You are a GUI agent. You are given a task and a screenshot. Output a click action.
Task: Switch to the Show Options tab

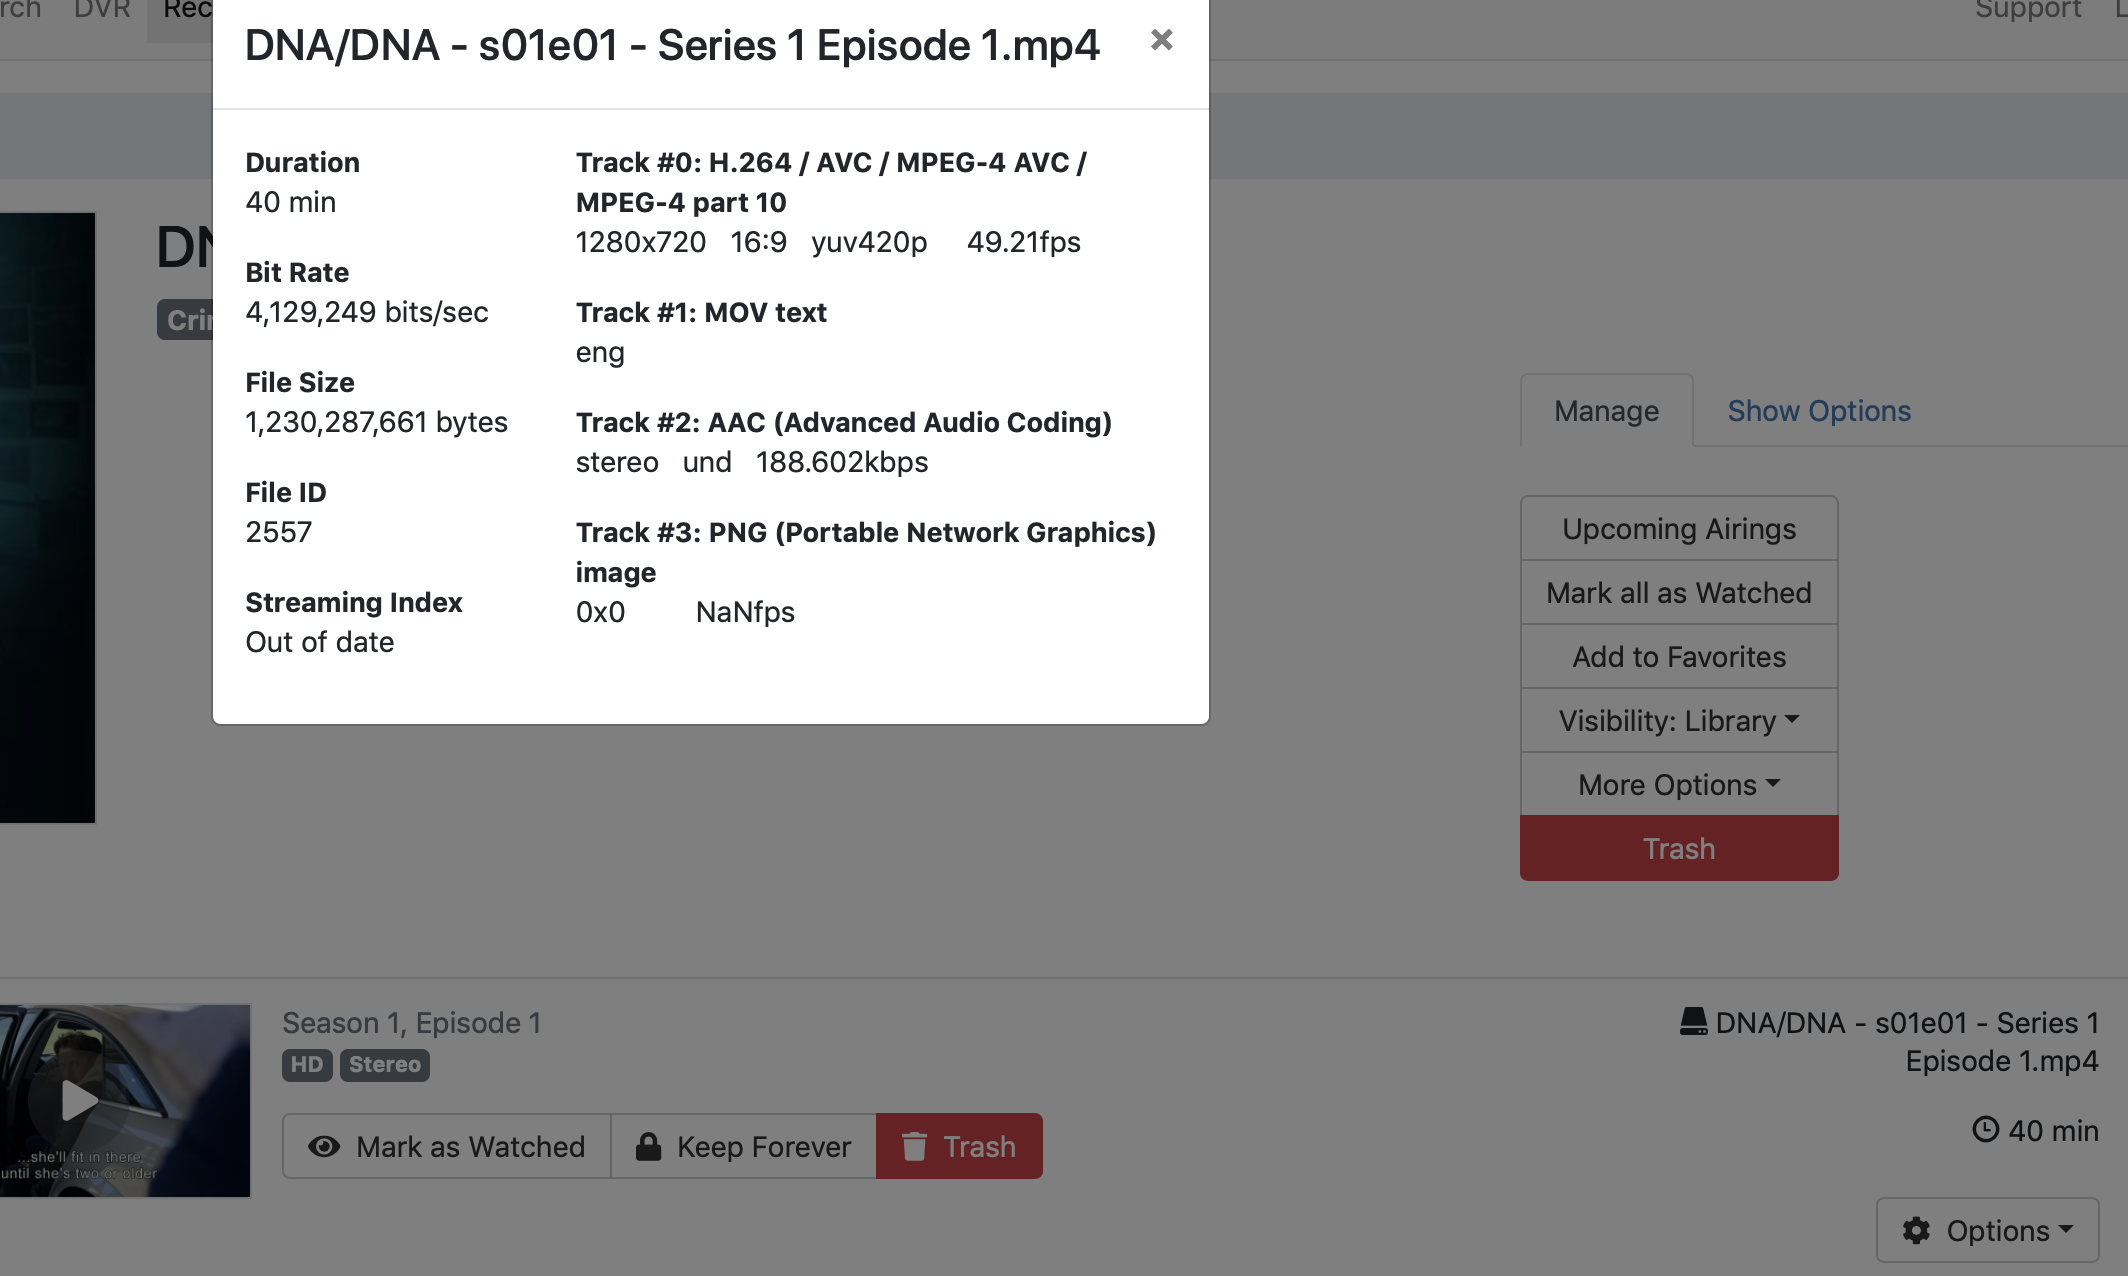click(1819, 411)
